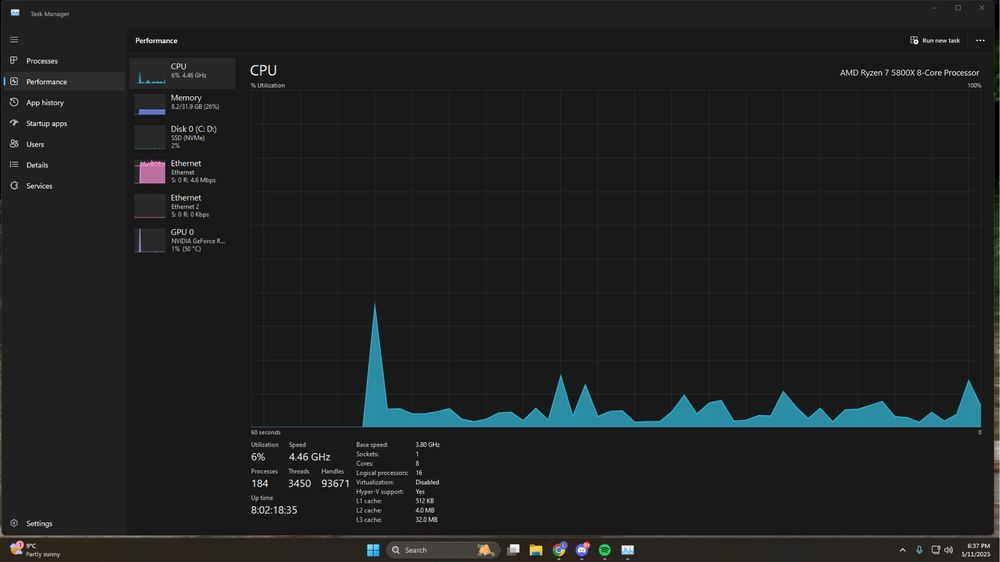Click the 184 processes value
Image resolution: width=1000 pixels, height=562 pixels.
[260, 484]
